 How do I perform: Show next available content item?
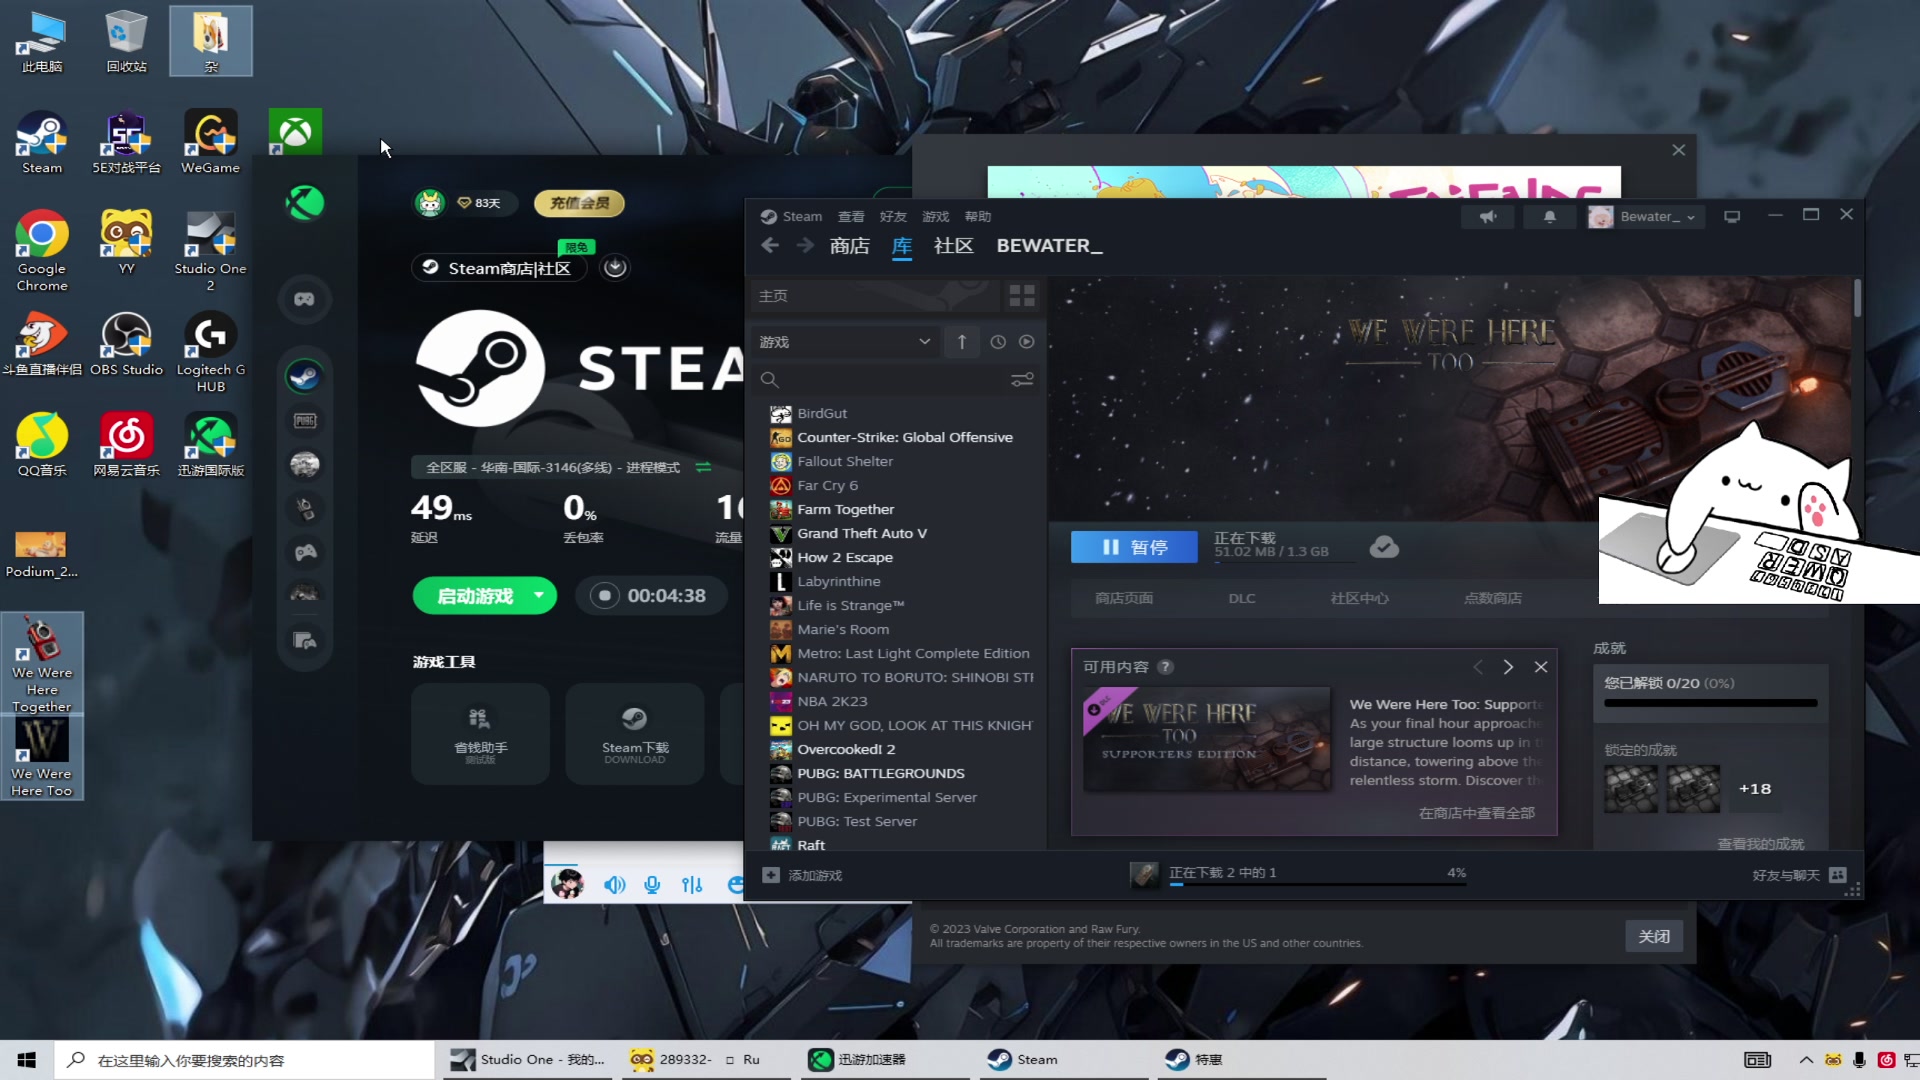pyautogui.click(x=1508, y=667)
